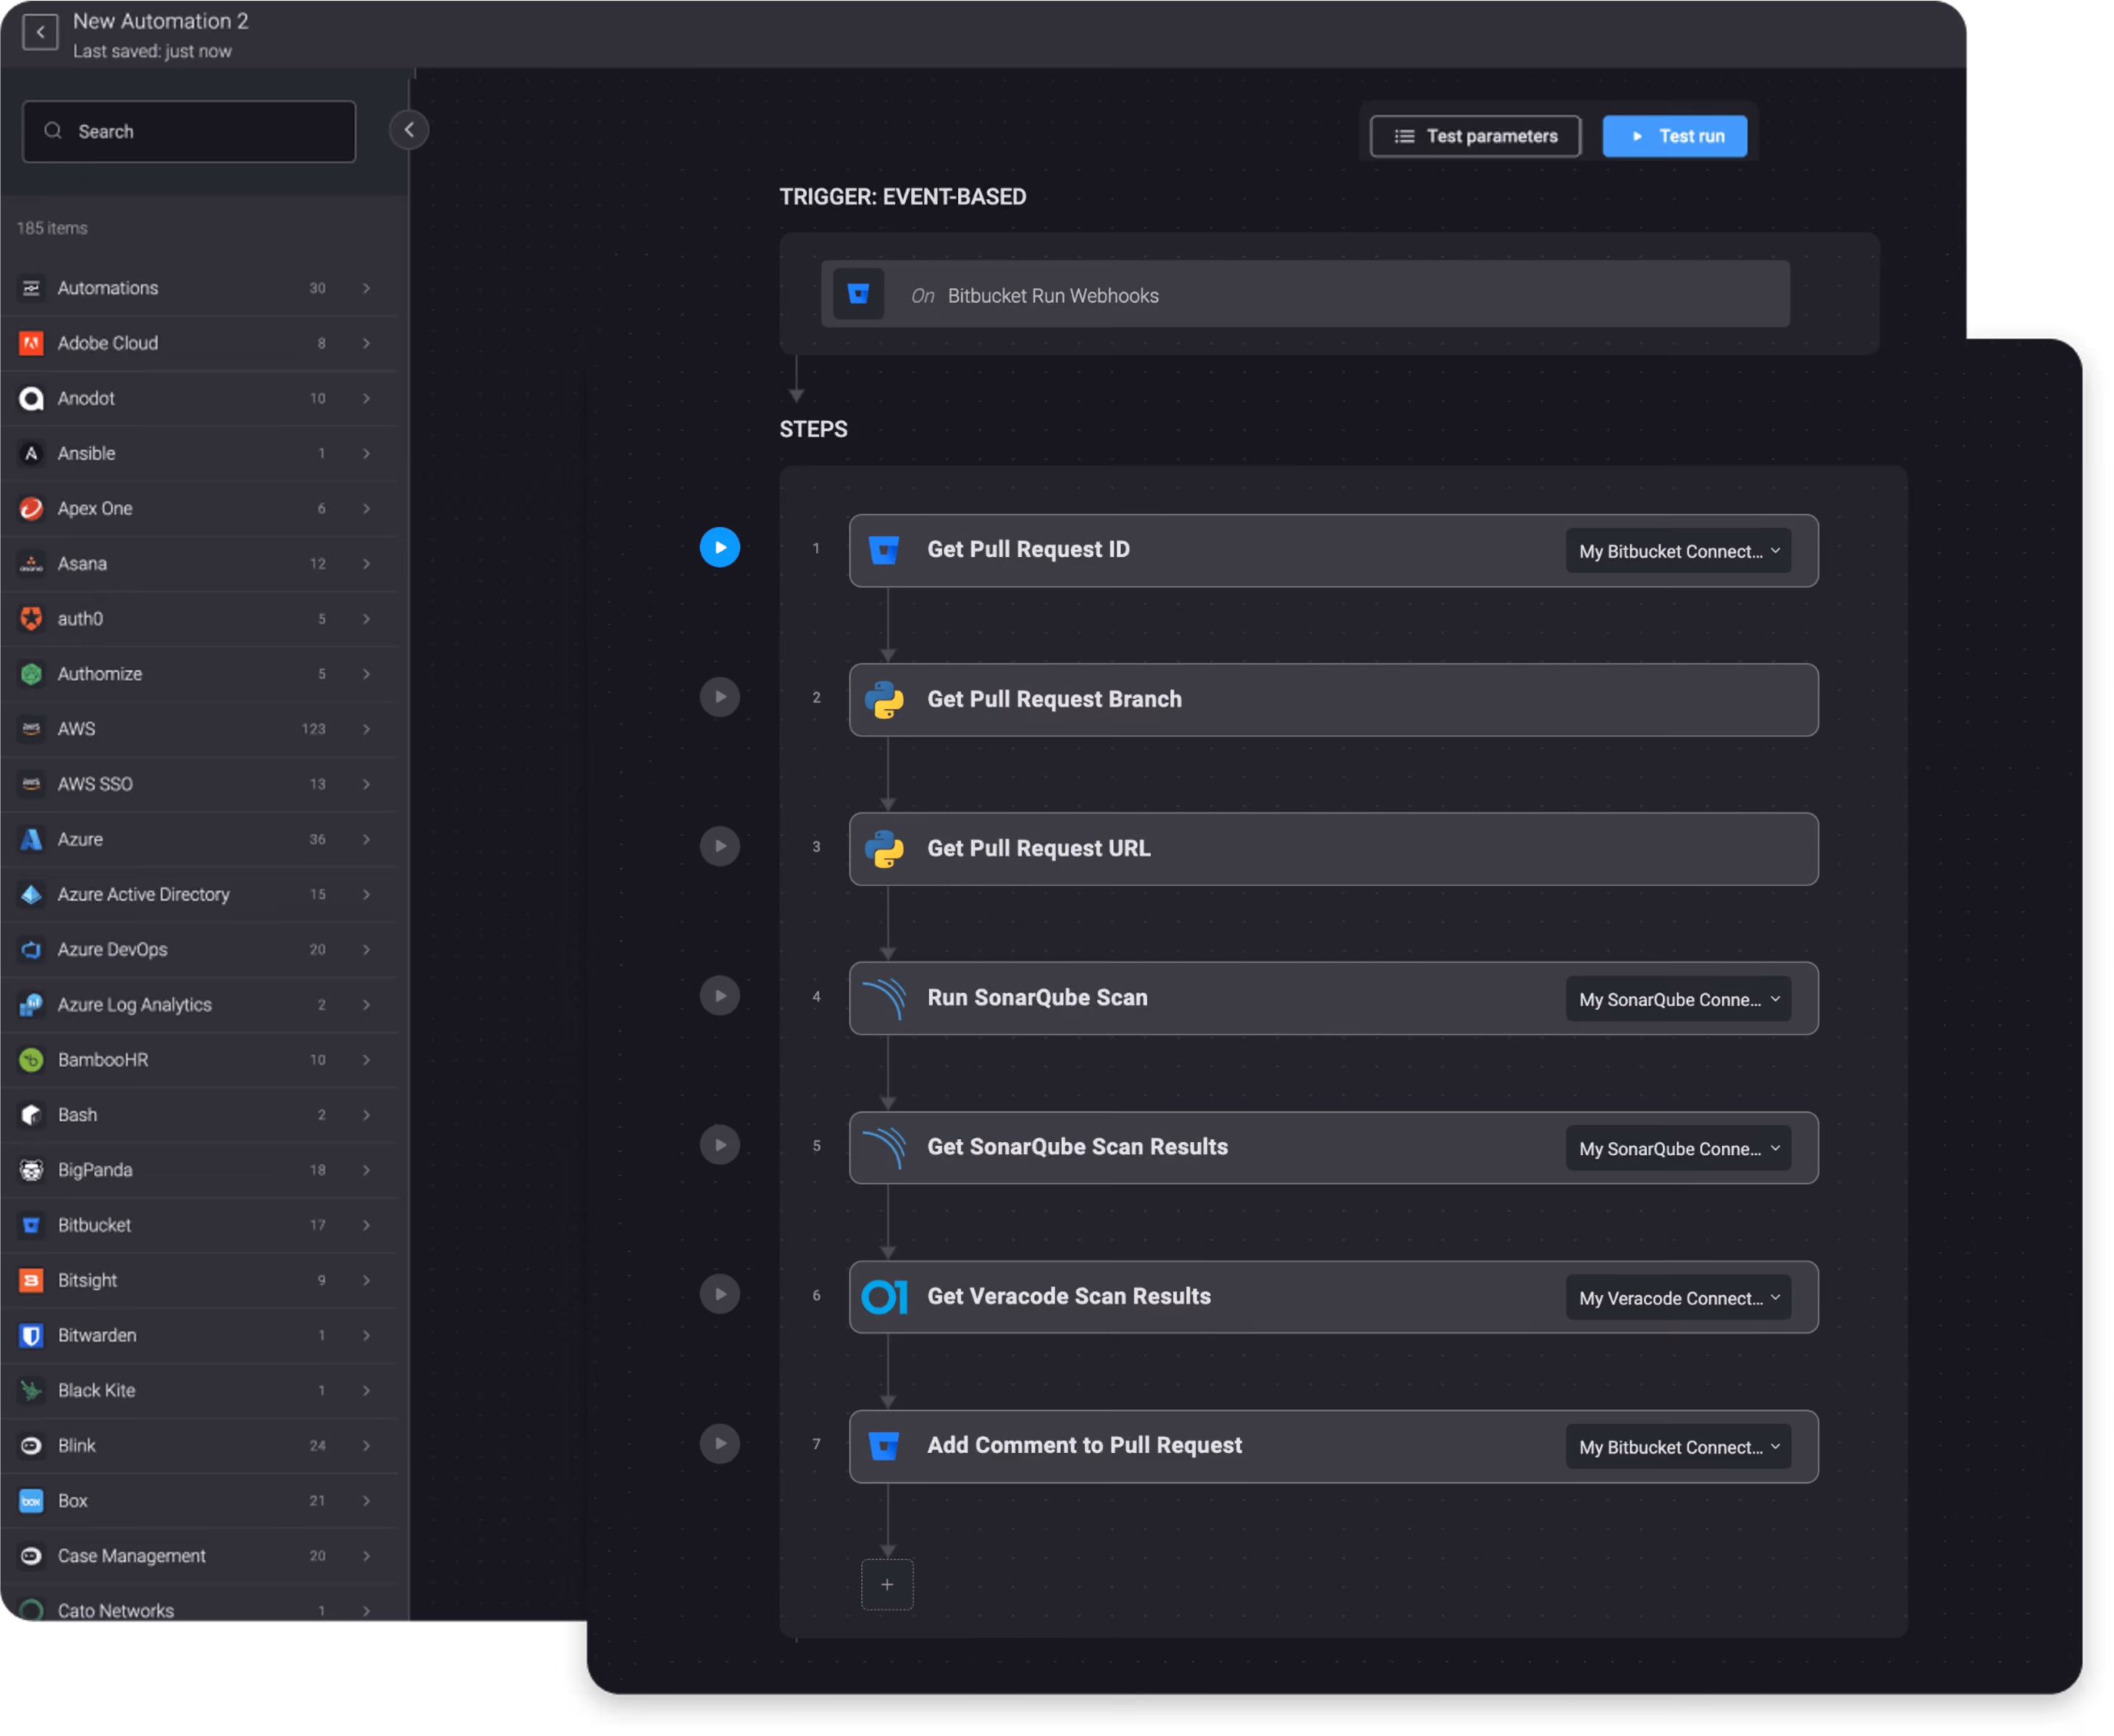Click the Azure icon

pos(31,839)
